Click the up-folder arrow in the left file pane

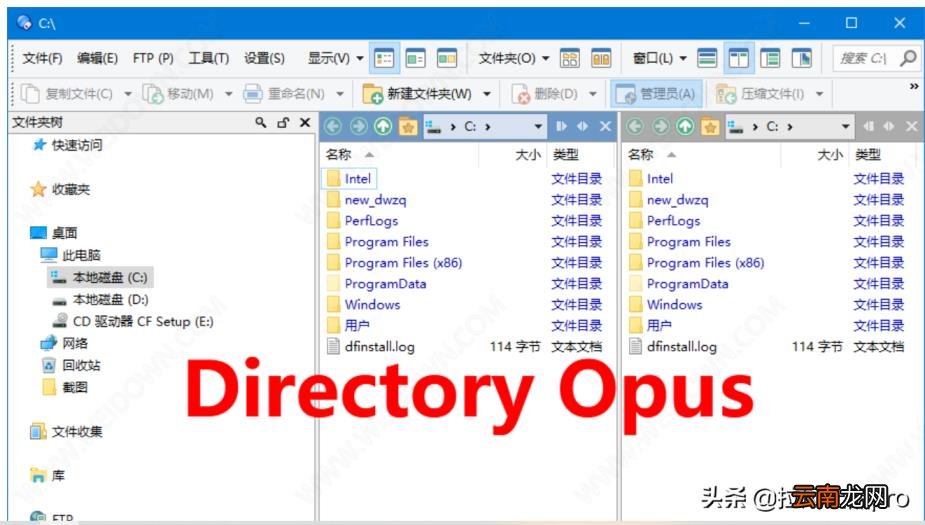point(383,126)
